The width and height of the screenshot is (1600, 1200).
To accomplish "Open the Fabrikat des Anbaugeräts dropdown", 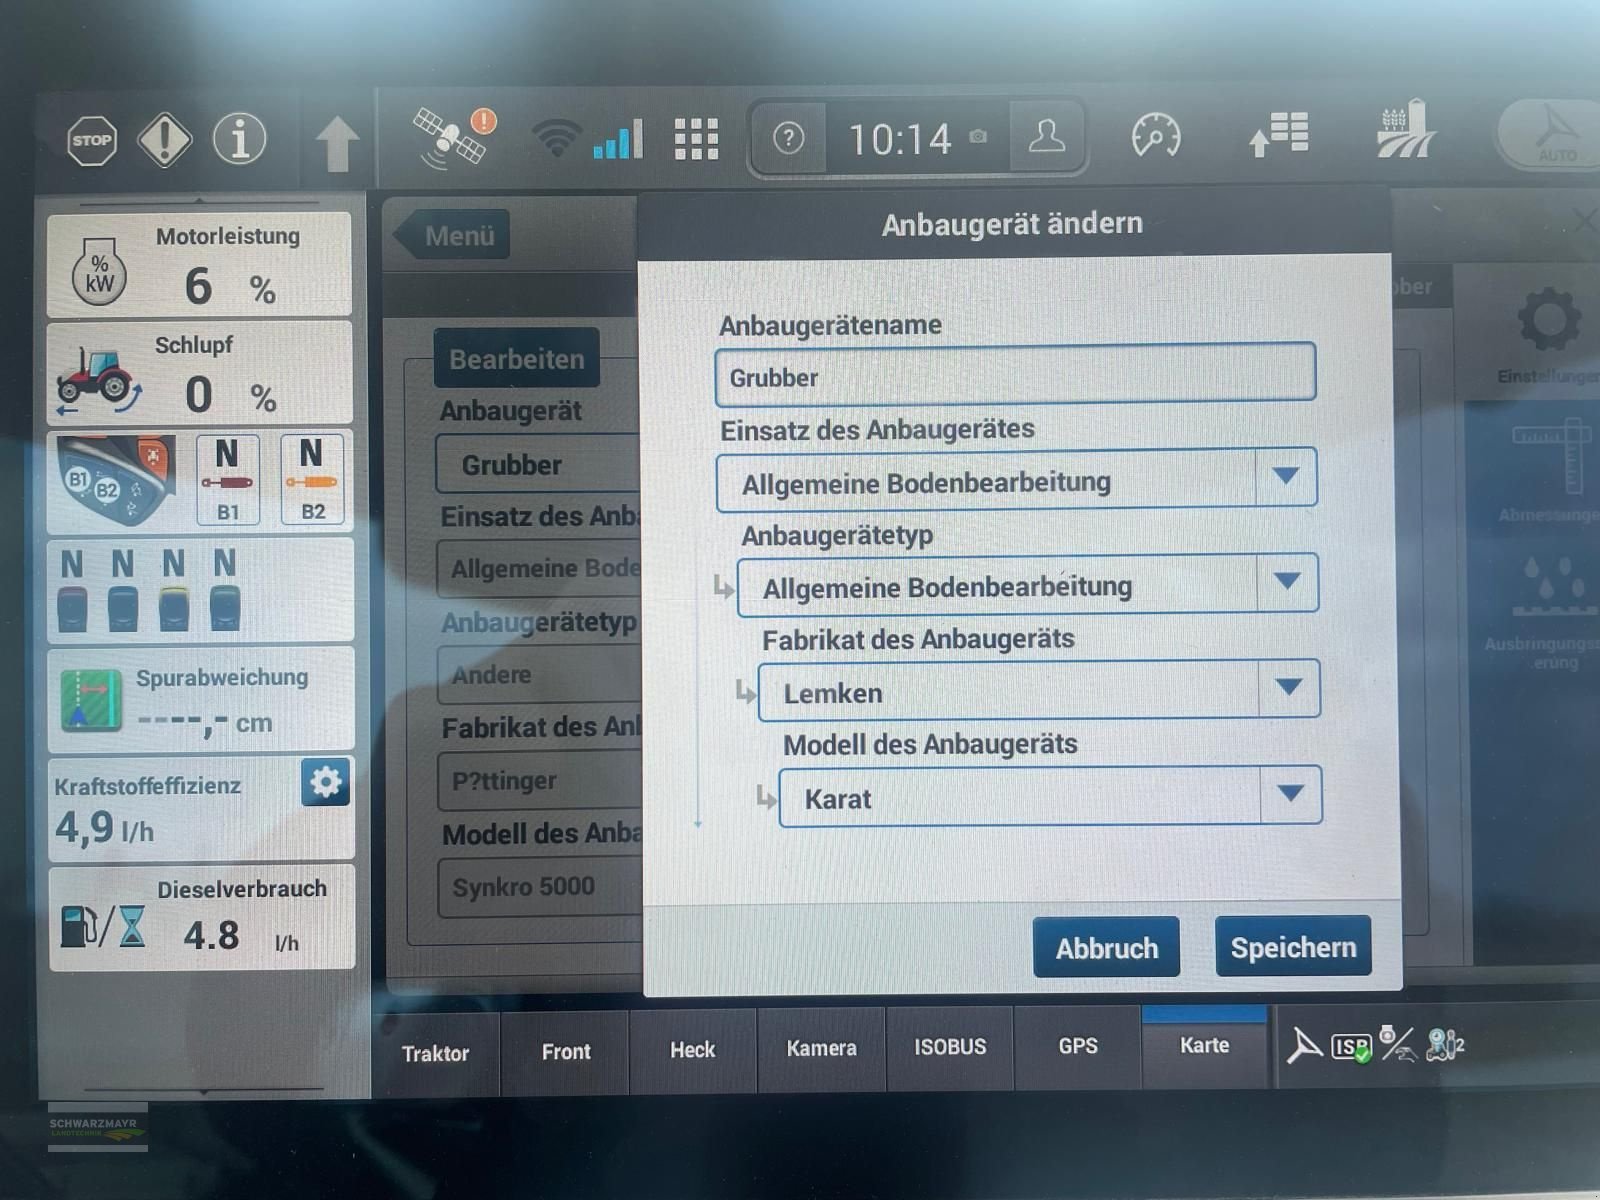I will [x=1288, y=689].
